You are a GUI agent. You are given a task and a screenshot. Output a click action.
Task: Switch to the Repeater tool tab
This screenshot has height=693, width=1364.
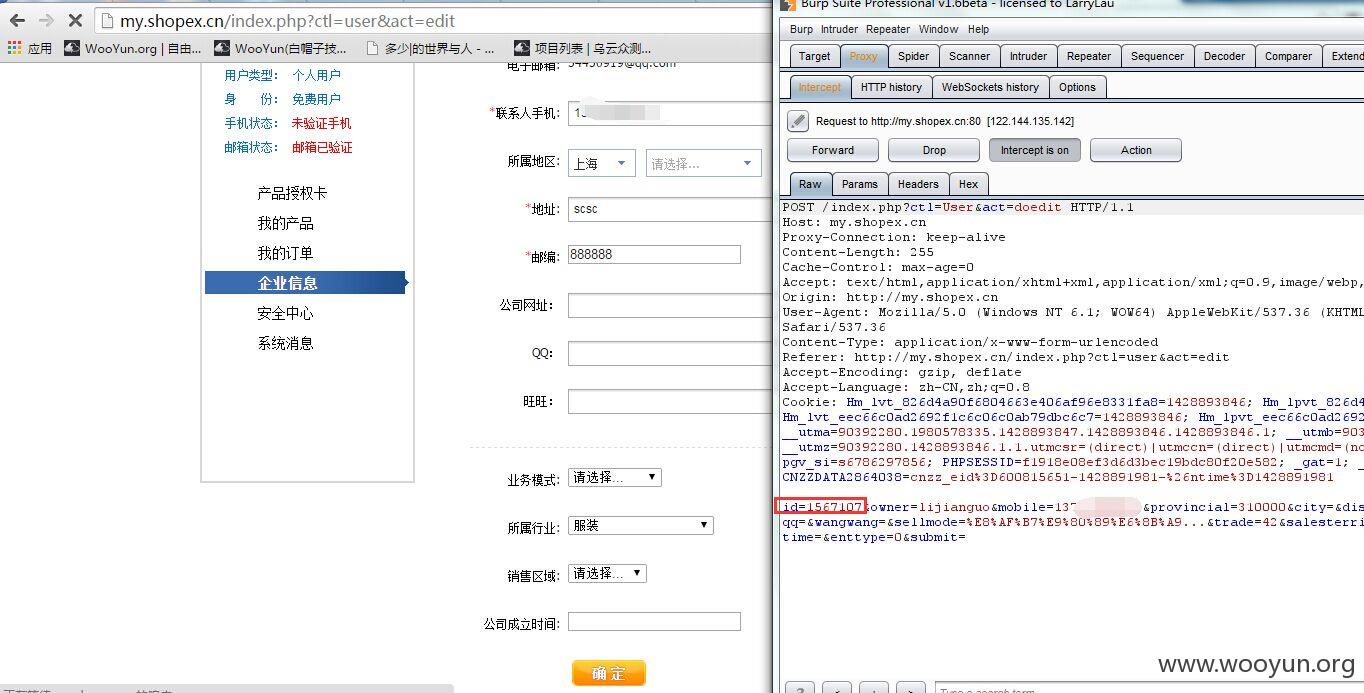click(1089, 56)
